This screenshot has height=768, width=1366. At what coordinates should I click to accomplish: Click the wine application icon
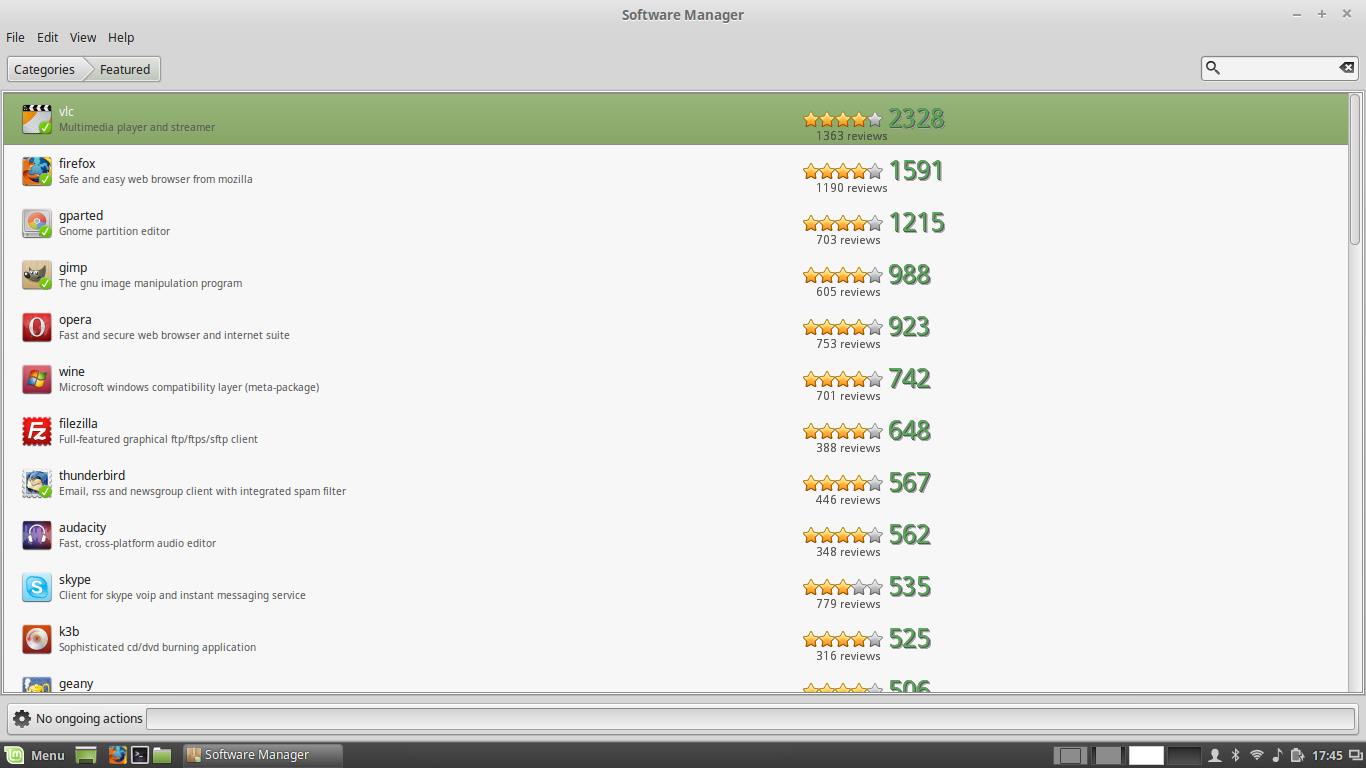pyautogui.click(x=37, y=379)
